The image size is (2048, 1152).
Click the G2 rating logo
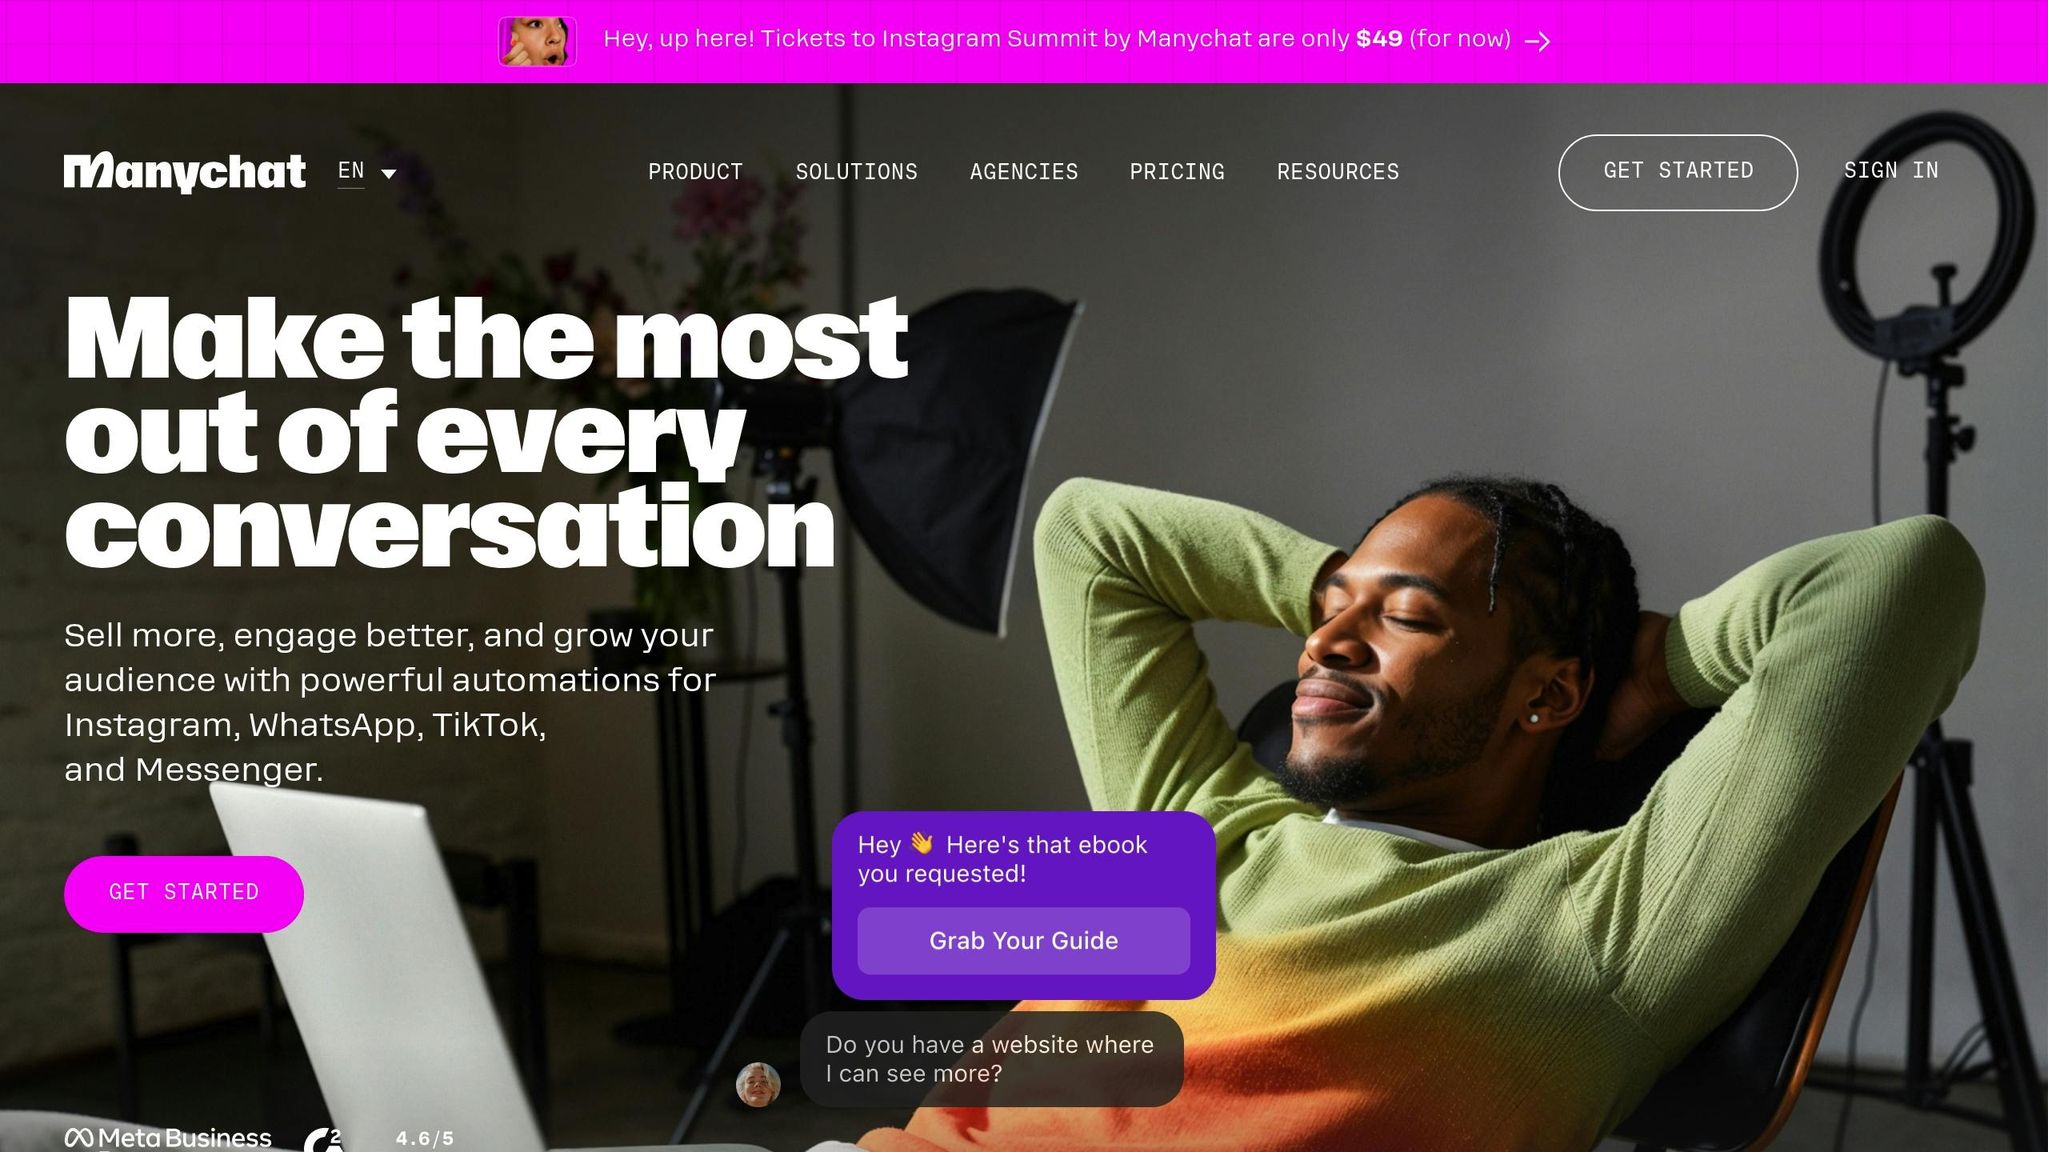[x=323, y=1139]
